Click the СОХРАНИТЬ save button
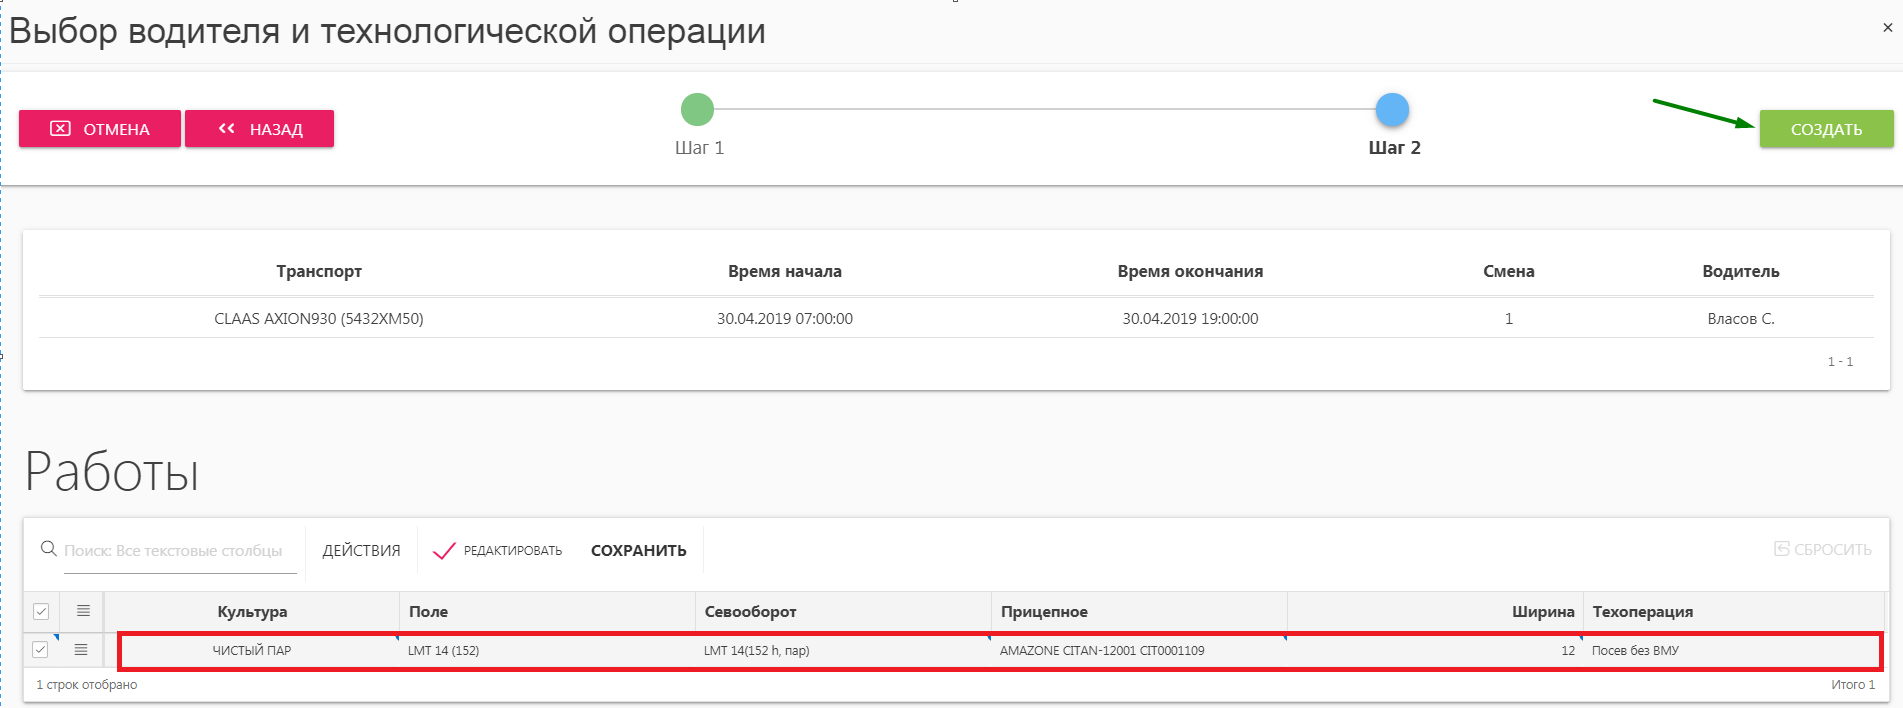Image resolution: width=1903 pixels, height=708 pixels. (639, 551)
